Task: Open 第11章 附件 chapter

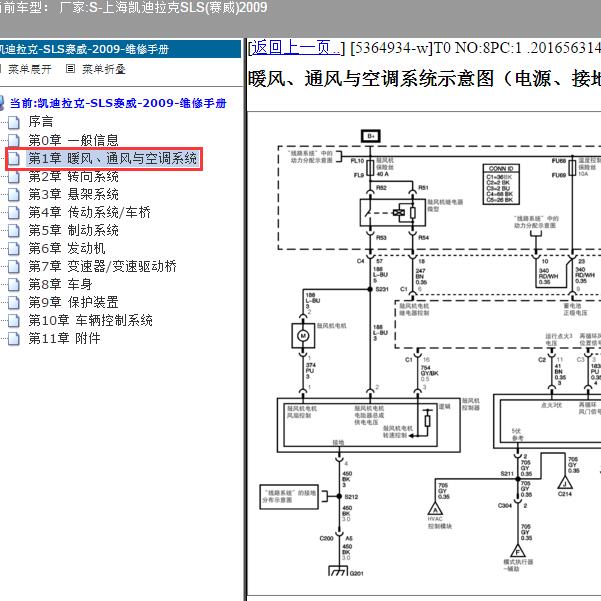Action: (64, 338)
